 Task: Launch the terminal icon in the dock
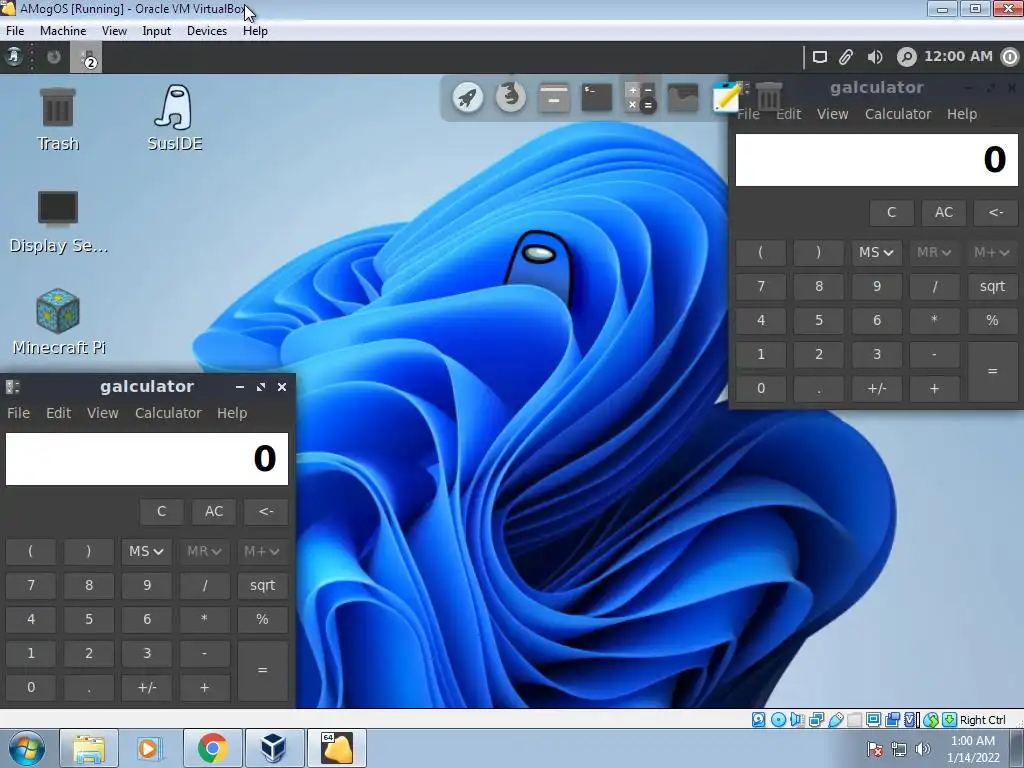click(597, 97)
